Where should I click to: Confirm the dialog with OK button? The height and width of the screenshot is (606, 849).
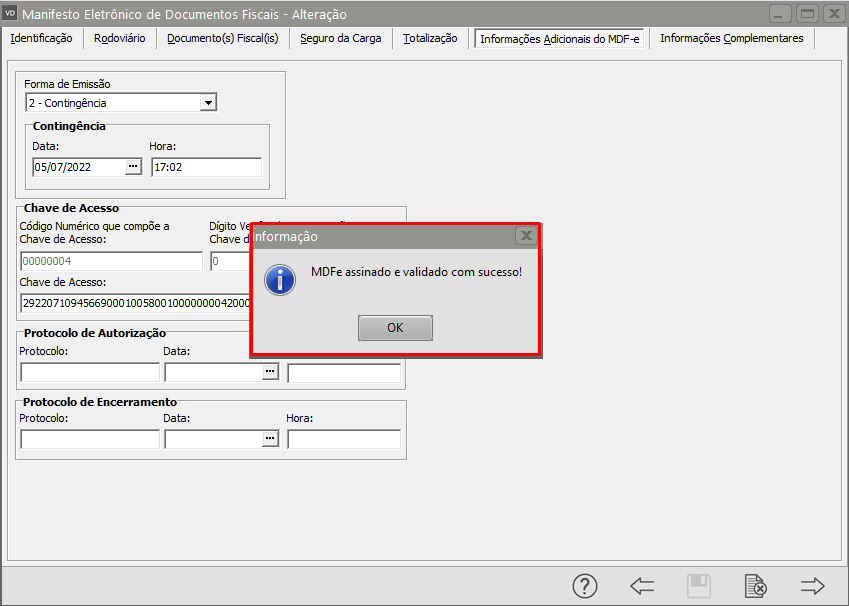tap(395, 328)
